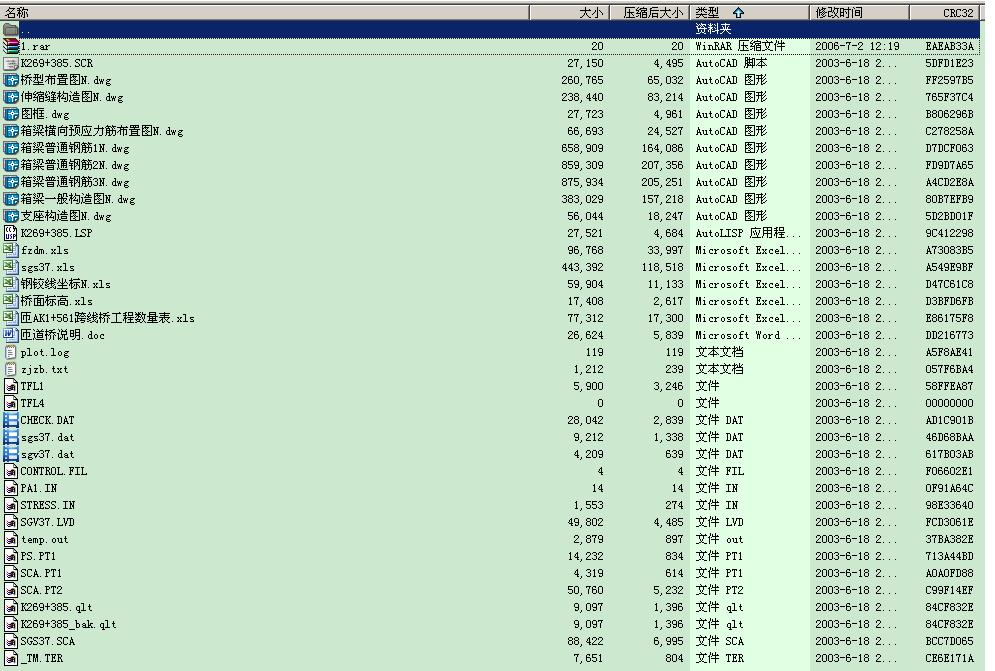The image size is (995, 671).
Task: Select the K269+385.SCR script file icon
Action: point(11,63)
